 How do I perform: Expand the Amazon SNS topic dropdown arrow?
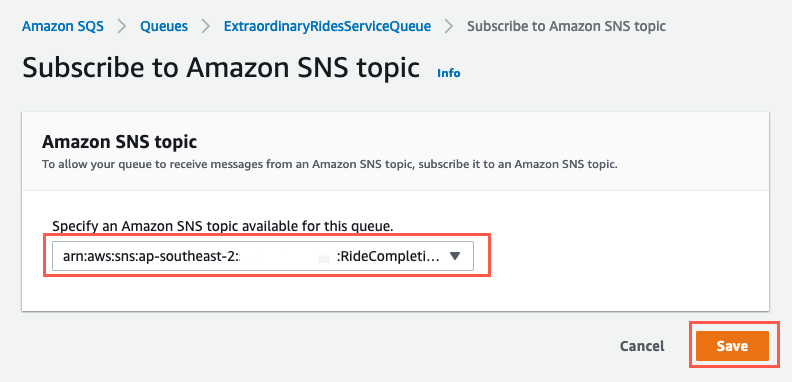(x=454, y=256)
